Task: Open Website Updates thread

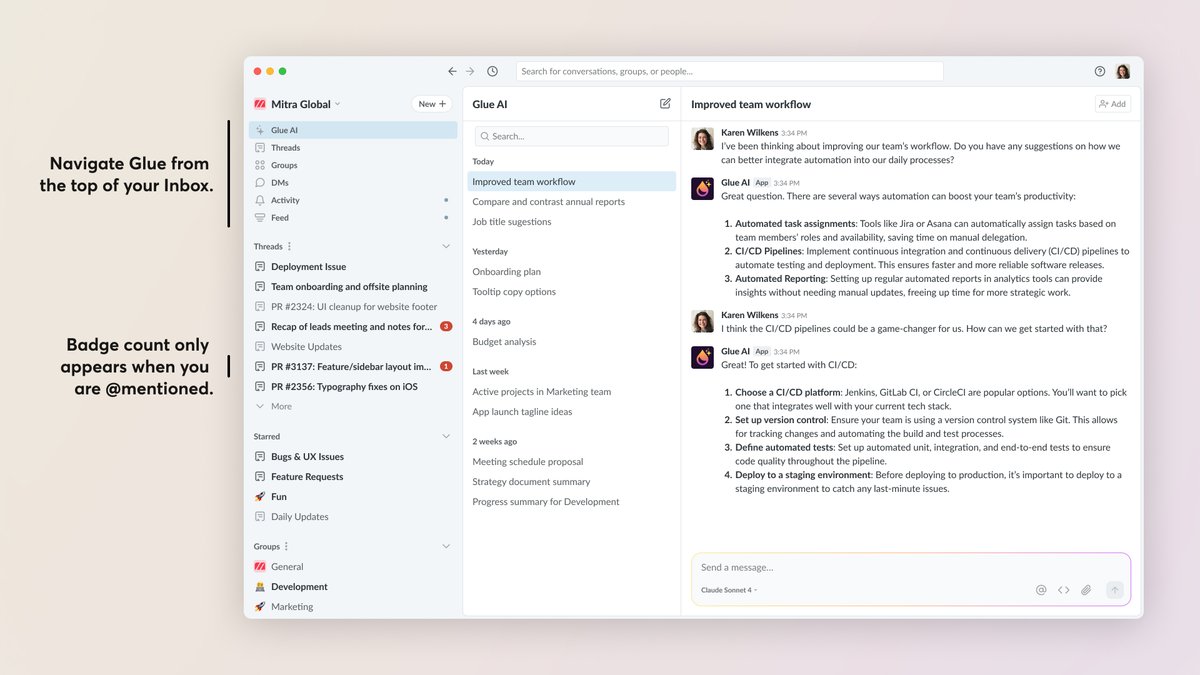Action: (353, 347)
